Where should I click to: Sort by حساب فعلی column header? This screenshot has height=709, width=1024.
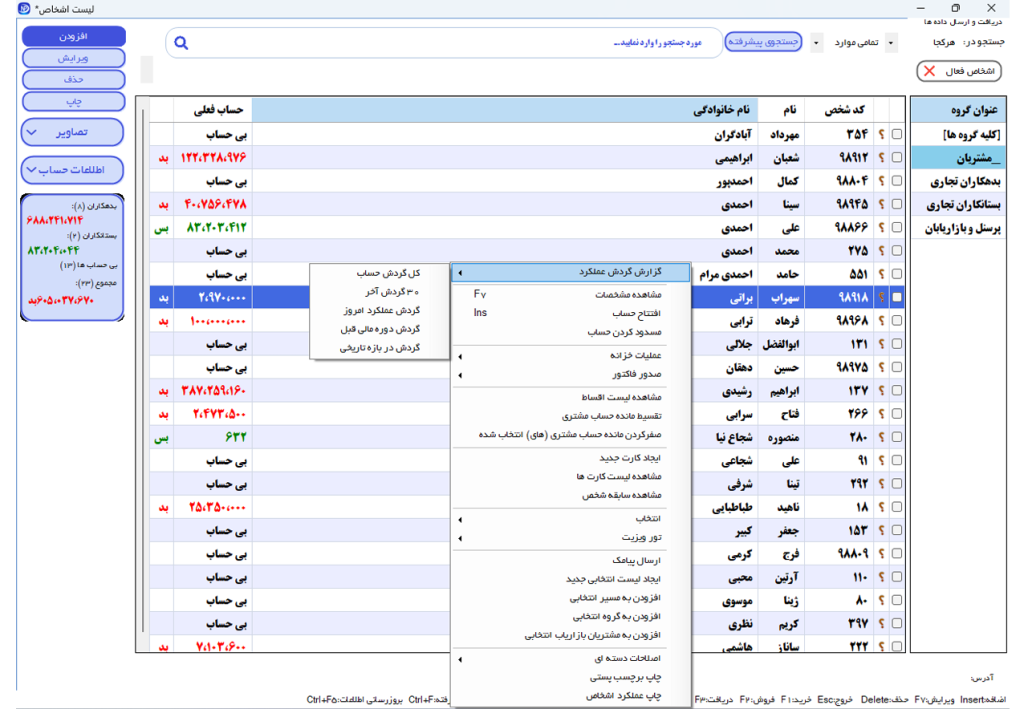coord(213,110)
